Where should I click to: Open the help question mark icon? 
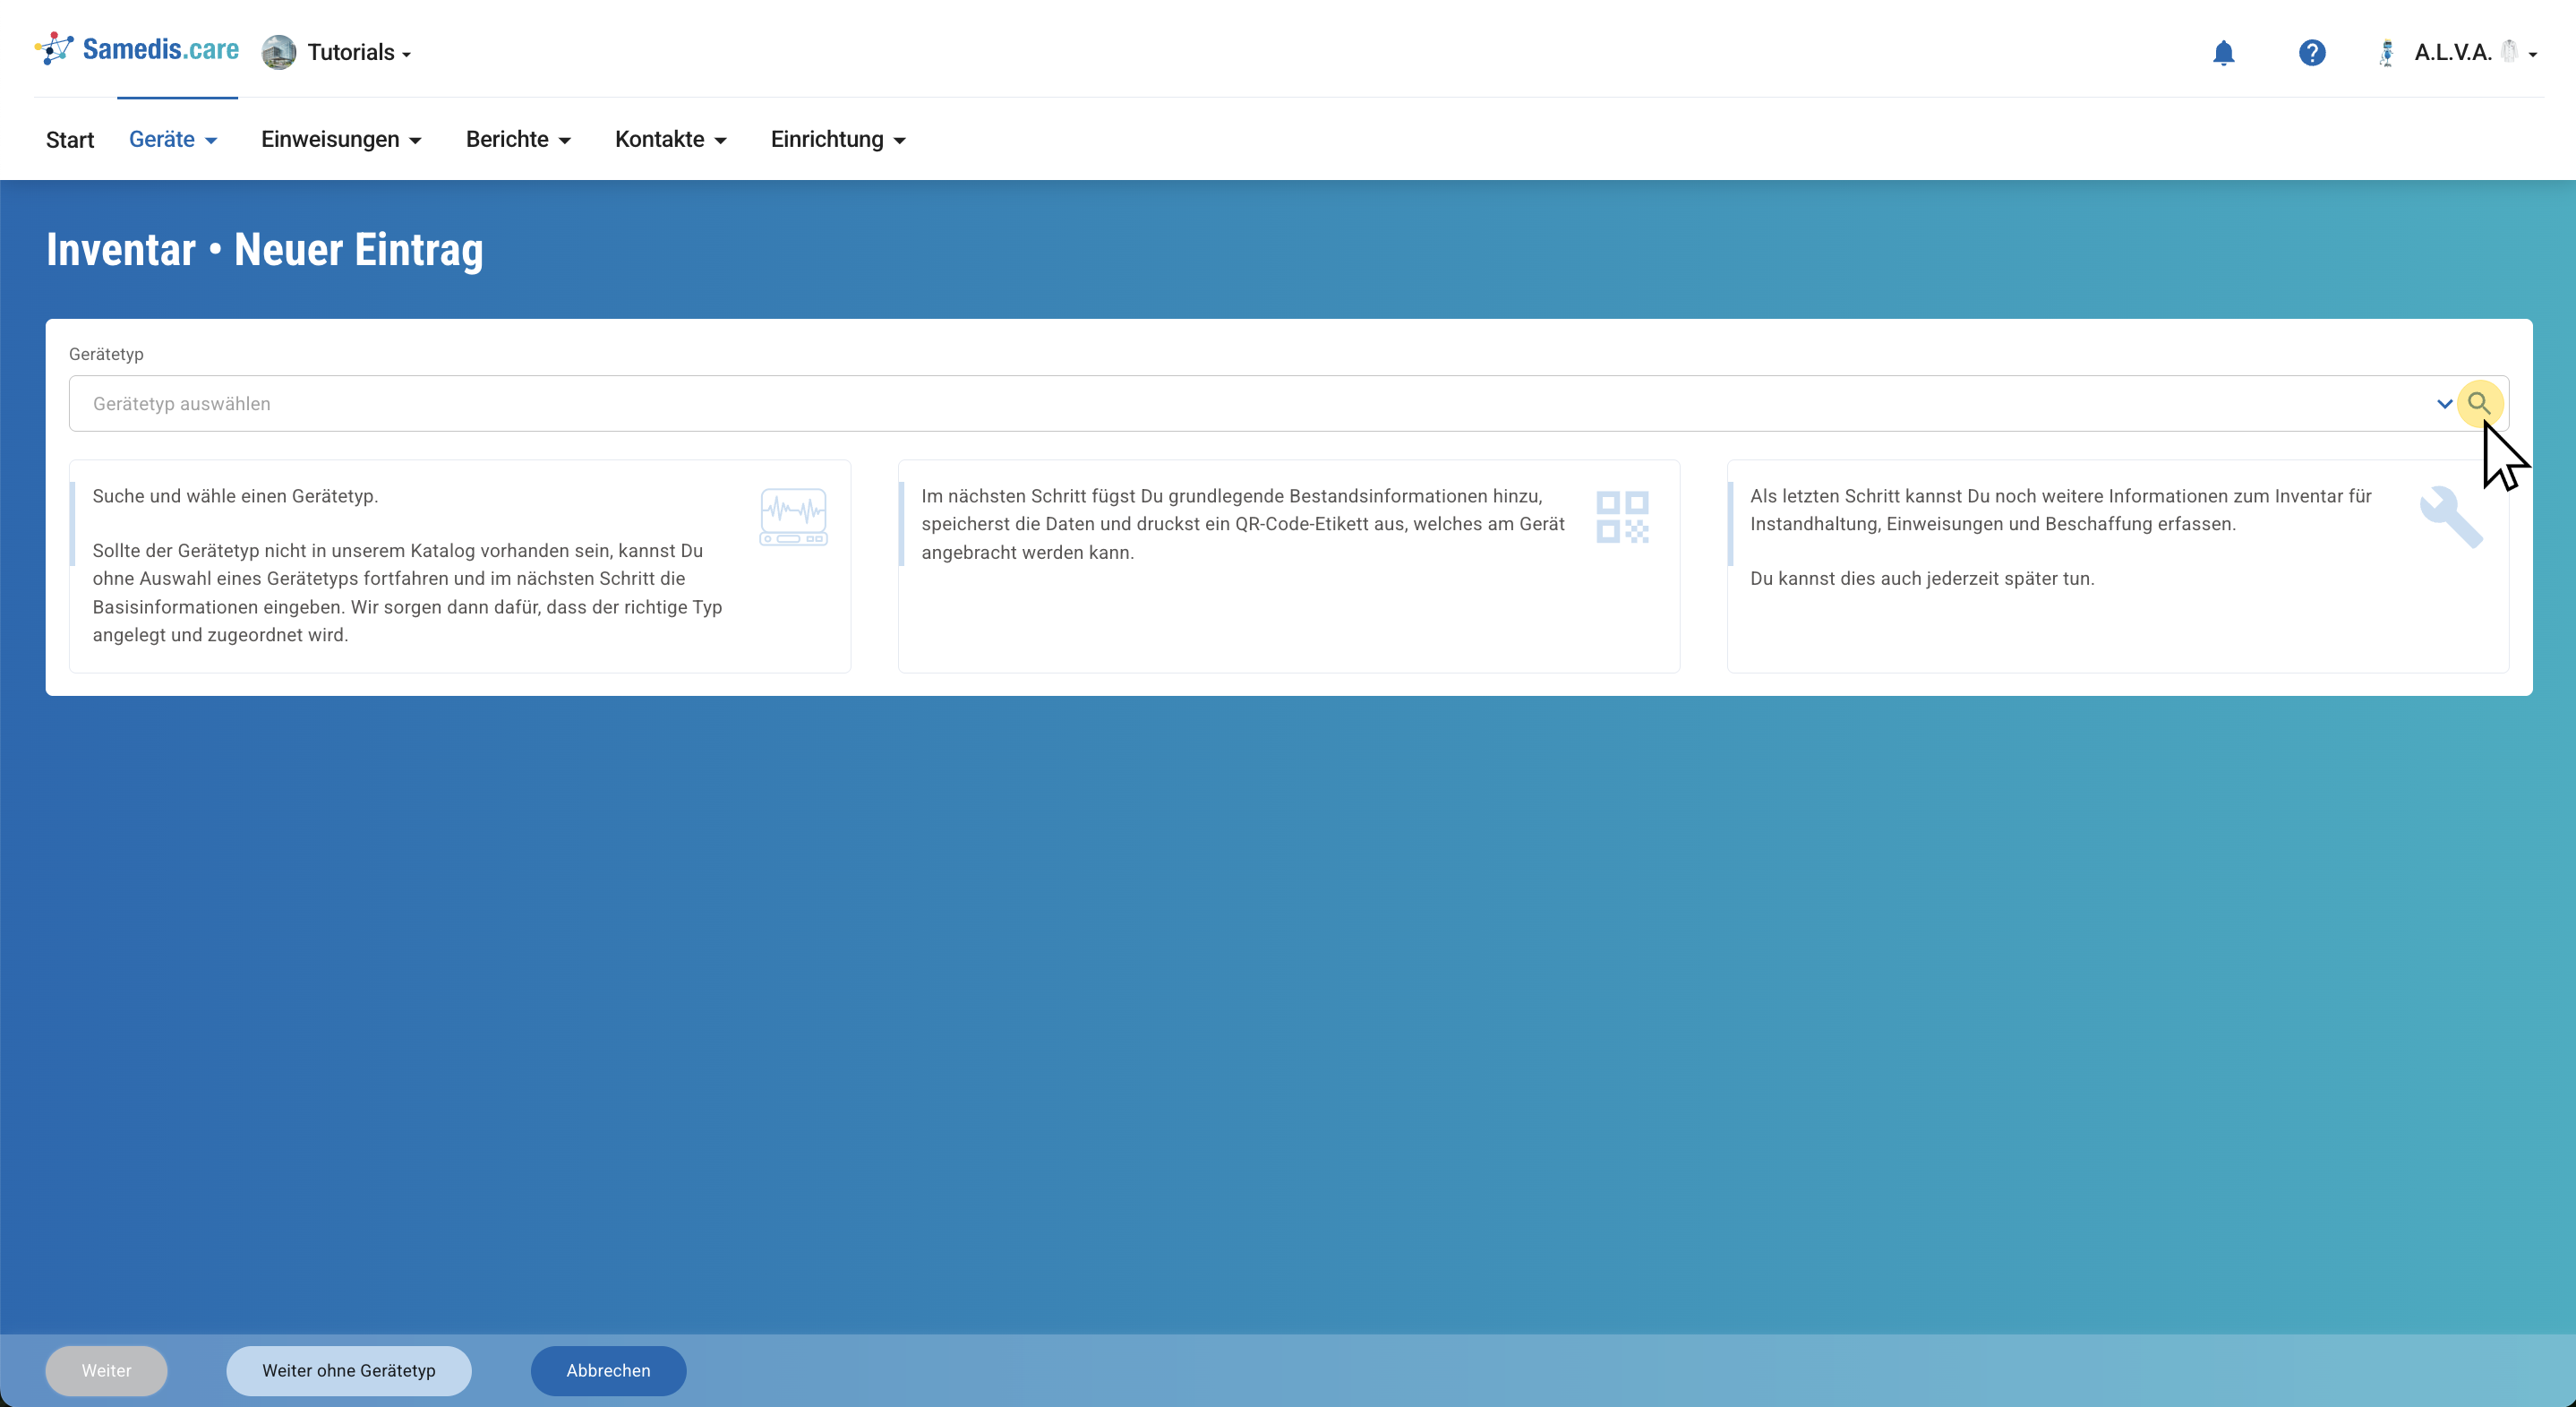click(x=2311, y=53)
